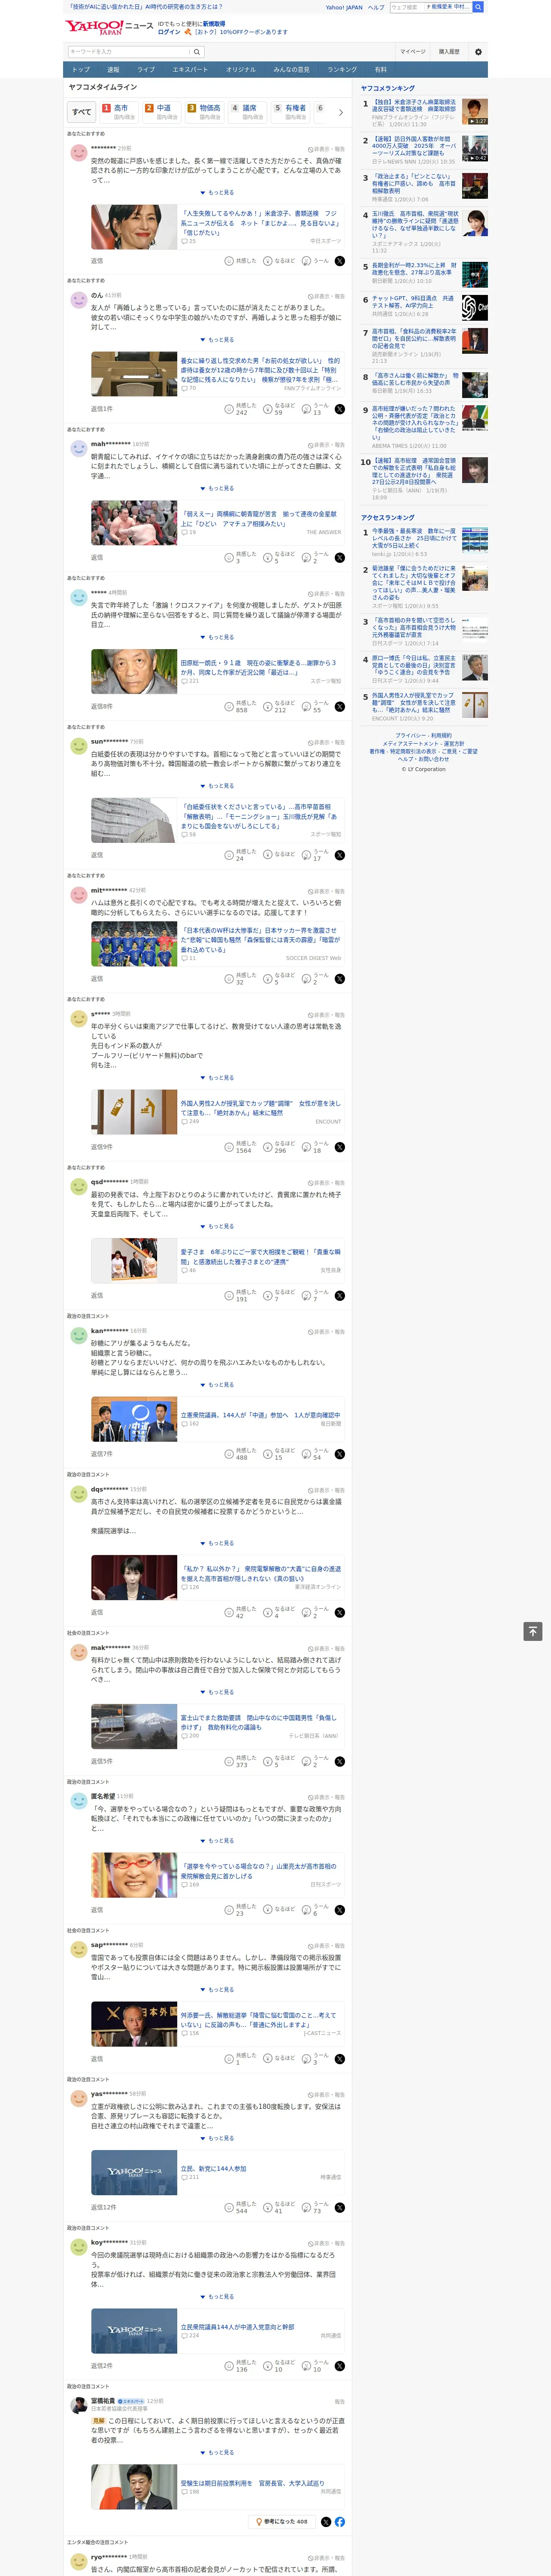Click the X icon beside the Facebook icon

[x=326, y=2522]
